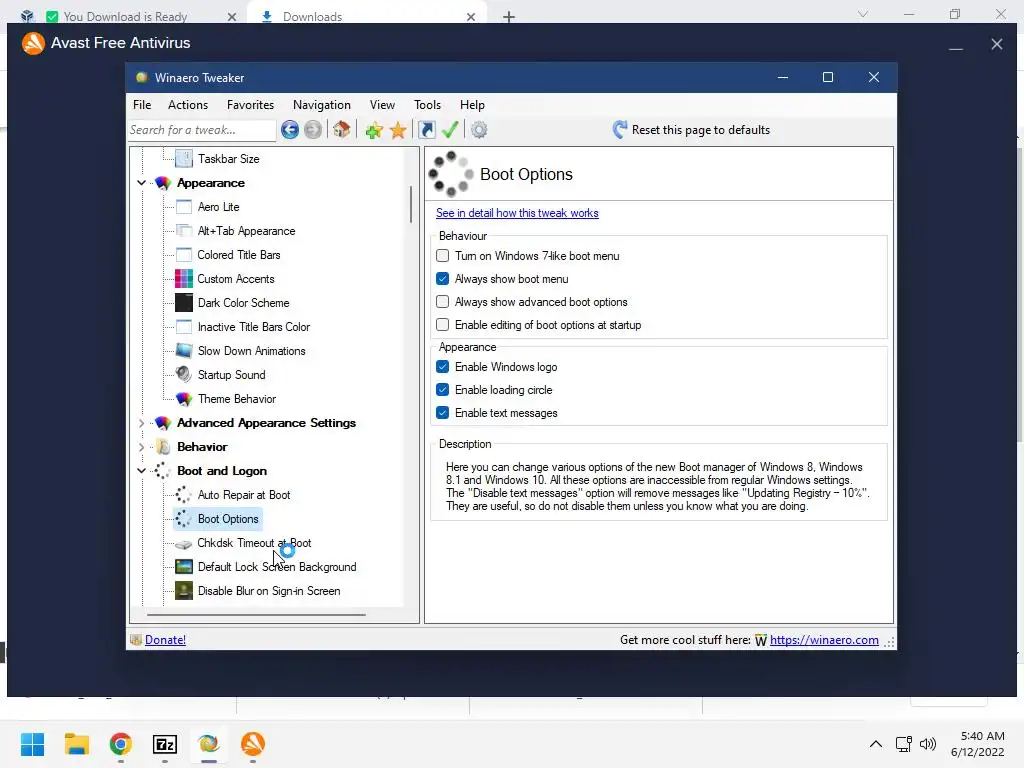1024x768 pixels.
Task: Open 7-Zip from taskbar
Action: (x=165, y=744)
